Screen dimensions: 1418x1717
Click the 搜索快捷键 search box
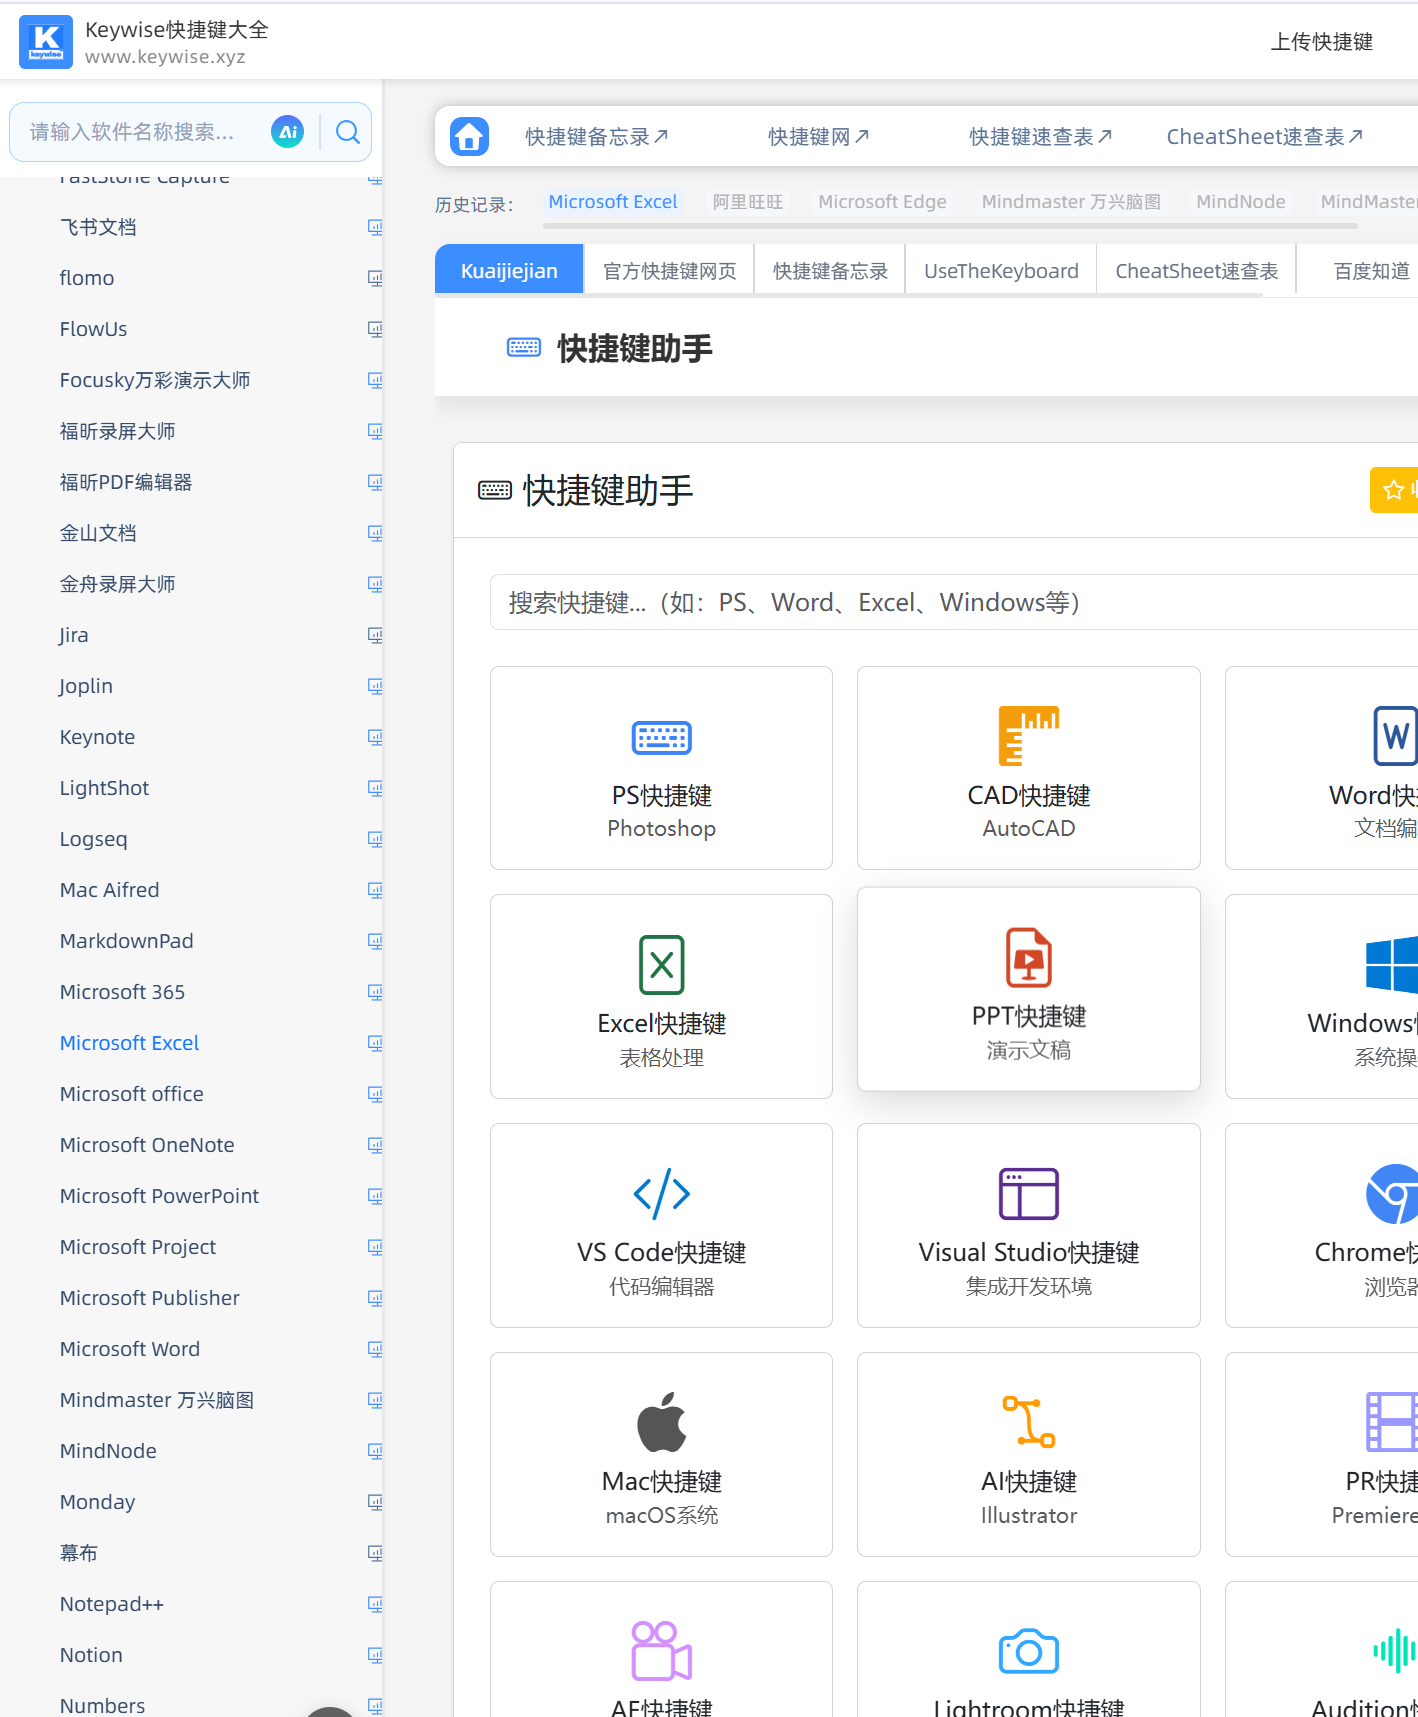(x=954, y=602)
